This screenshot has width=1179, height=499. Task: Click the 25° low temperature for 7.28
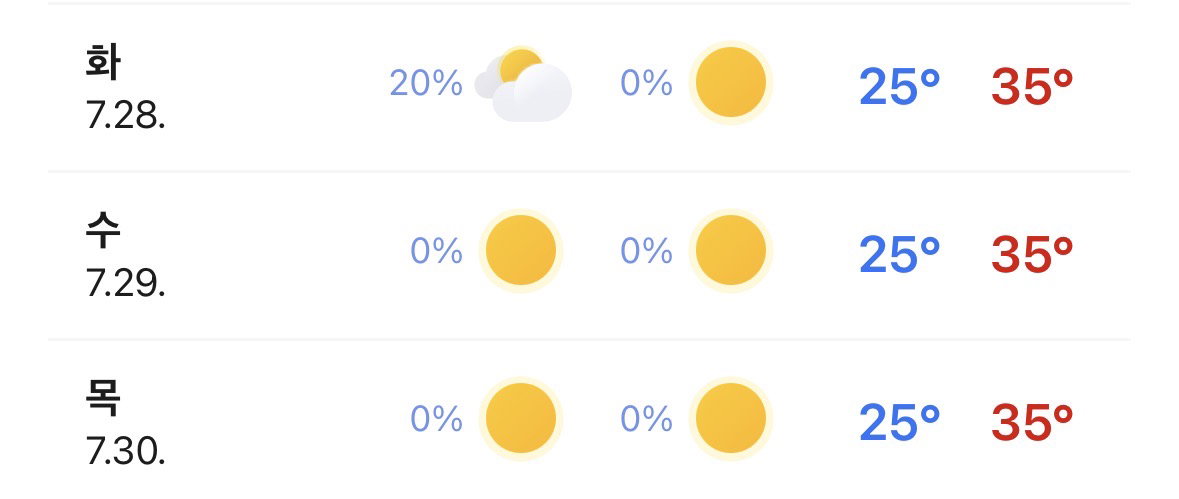pos(899,87)
